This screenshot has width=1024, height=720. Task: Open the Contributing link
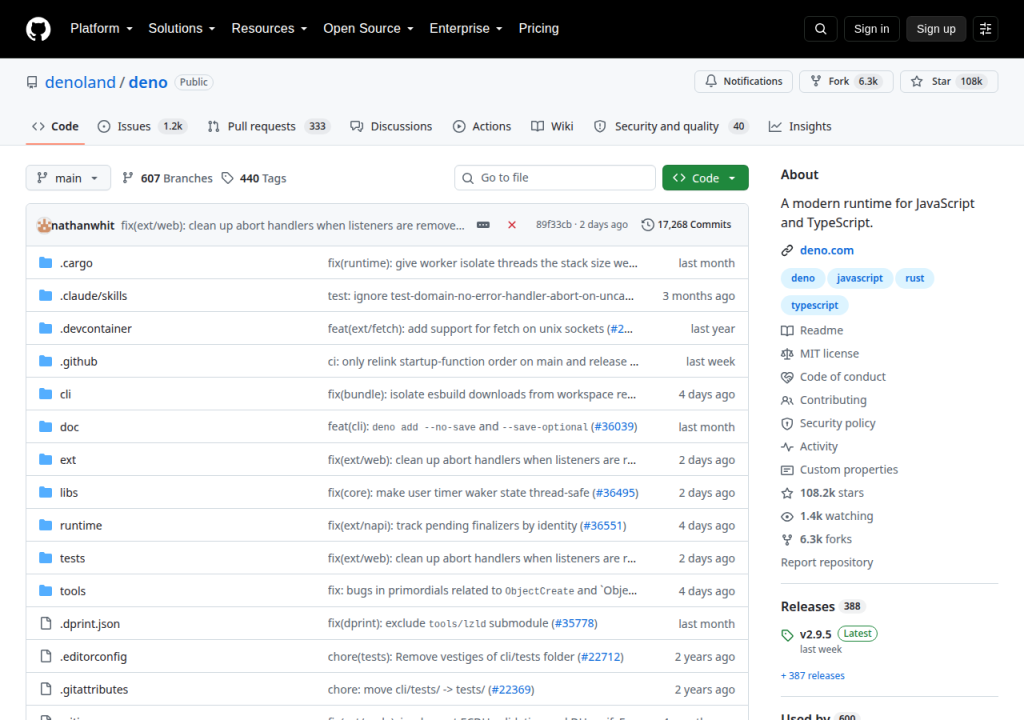833,400
